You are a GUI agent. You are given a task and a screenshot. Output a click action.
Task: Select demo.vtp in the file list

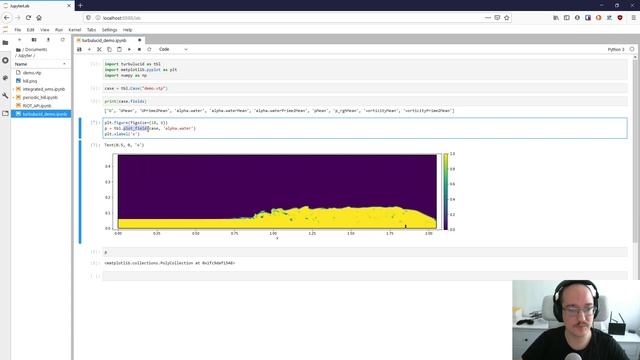pyautogui.click(x=41, y=73)
